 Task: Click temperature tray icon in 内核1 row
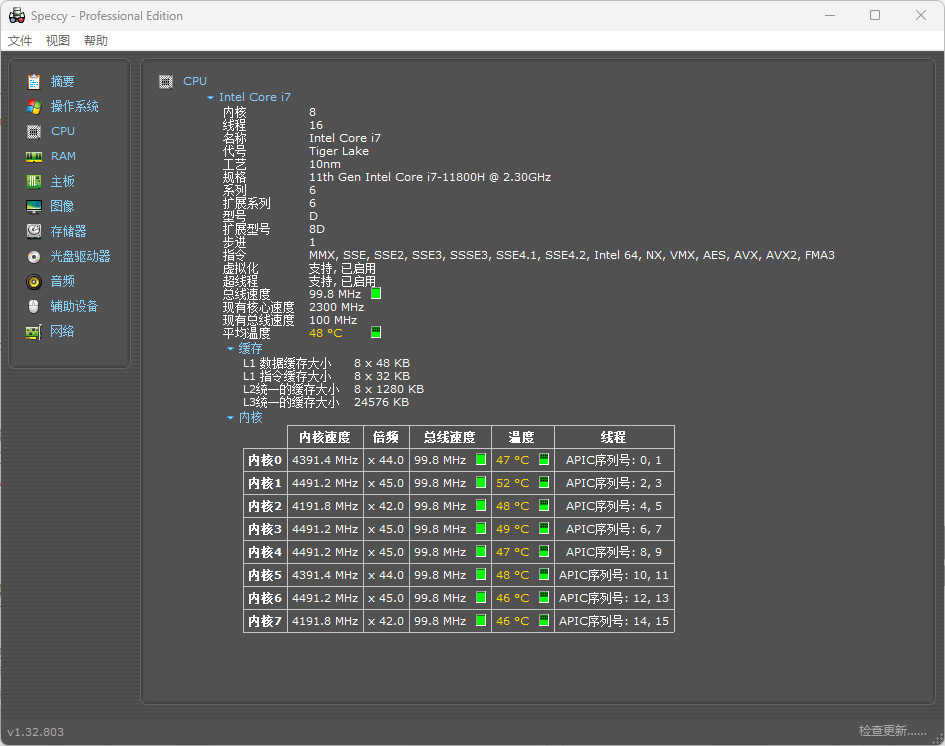pos(544,482)
